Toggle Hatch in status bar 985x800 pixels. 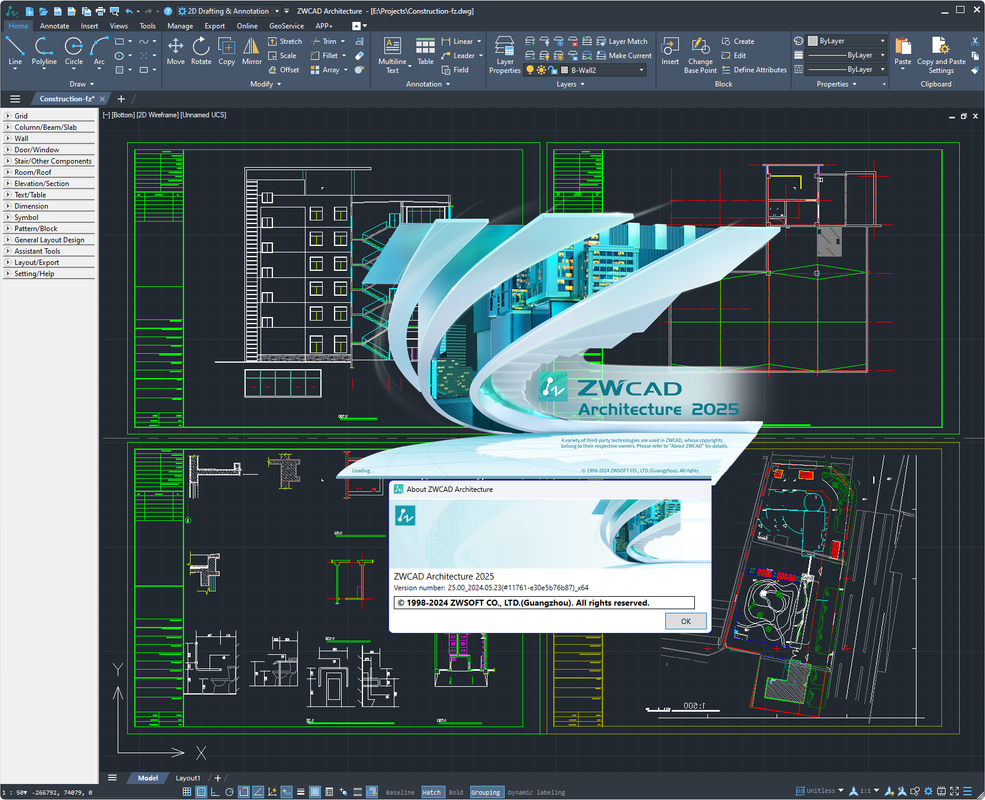[x=432, y=792]
